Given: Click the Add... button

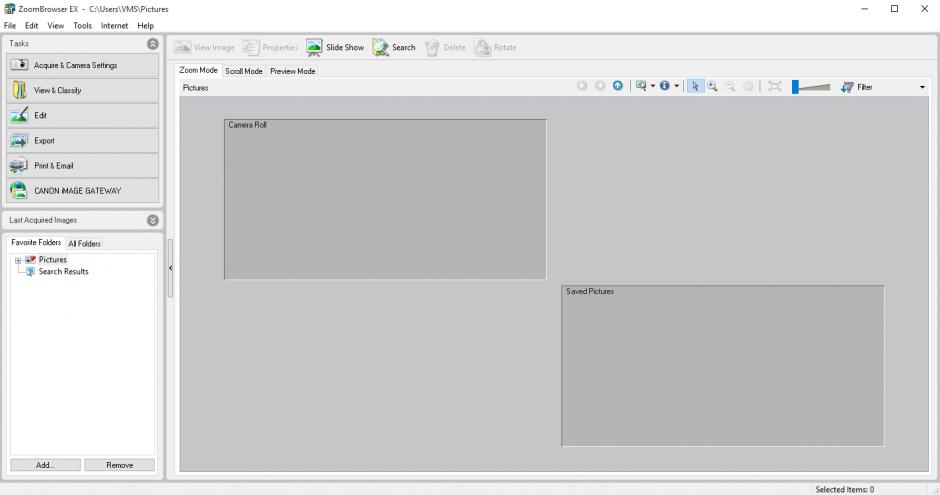Looking at the screenshot, I should (x=45, y=465).
